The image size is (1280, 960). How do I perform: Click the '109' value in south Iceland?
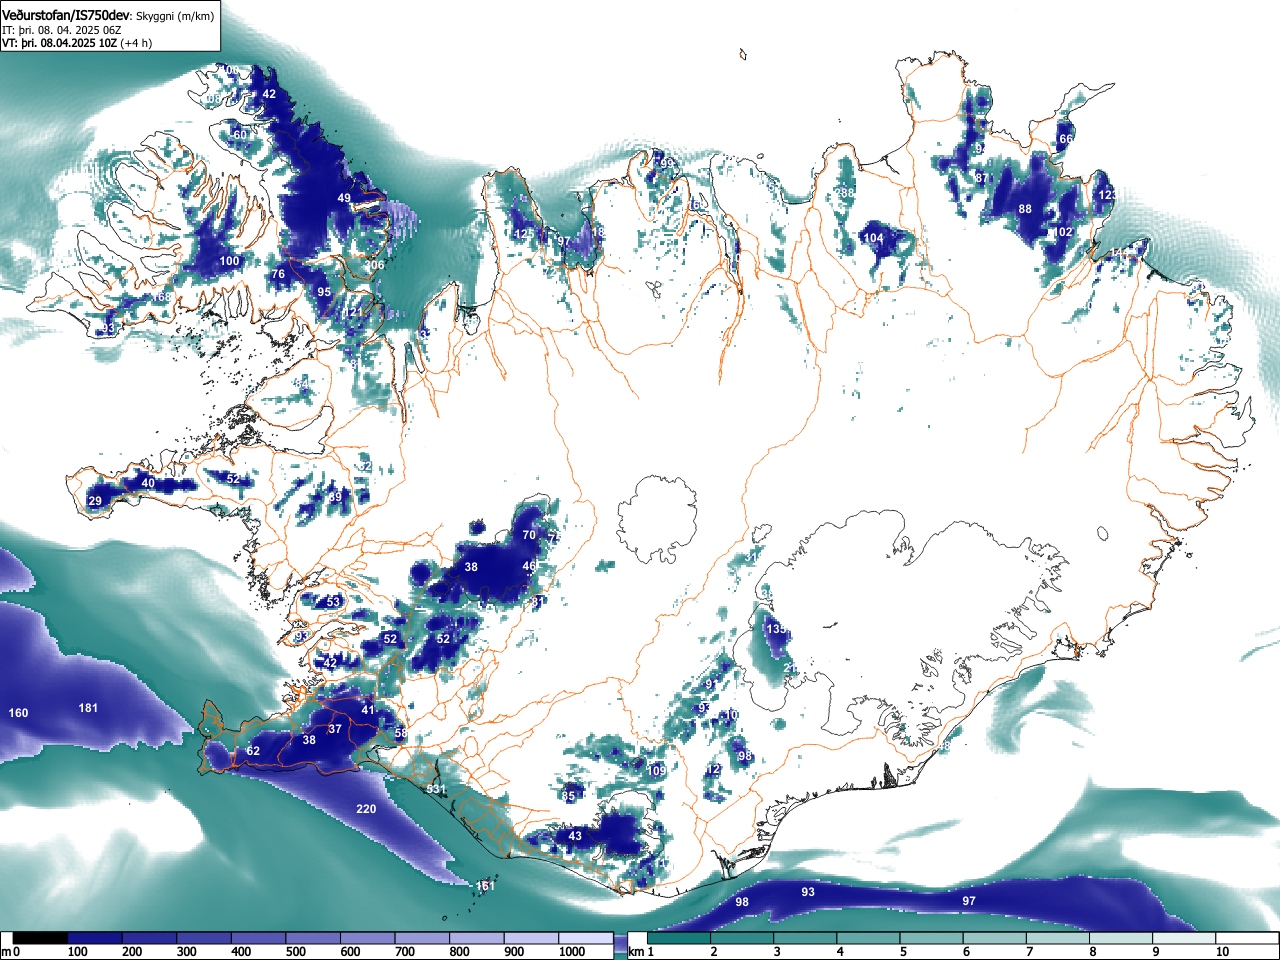656,771
